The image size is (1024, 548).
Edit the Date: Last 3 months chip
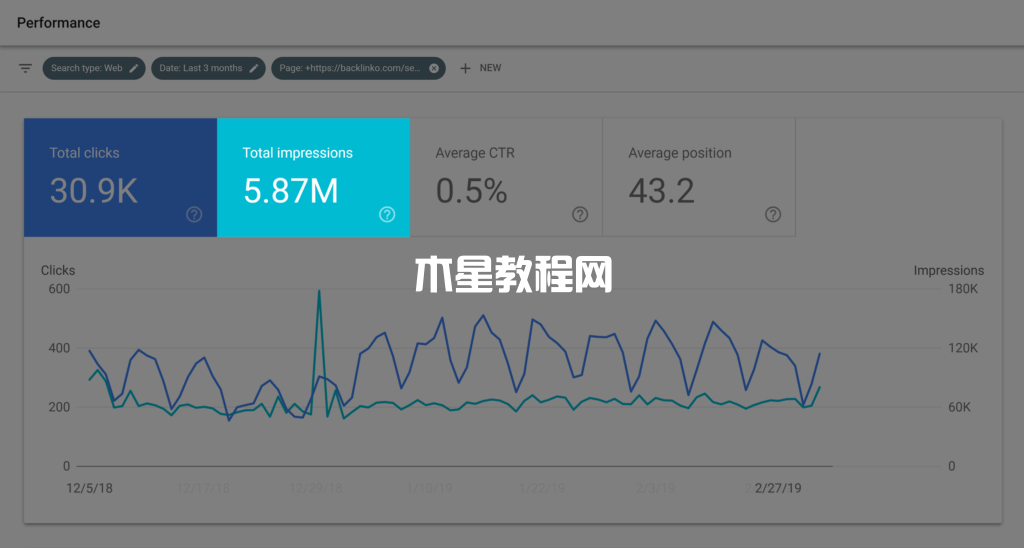coord(254,68)
